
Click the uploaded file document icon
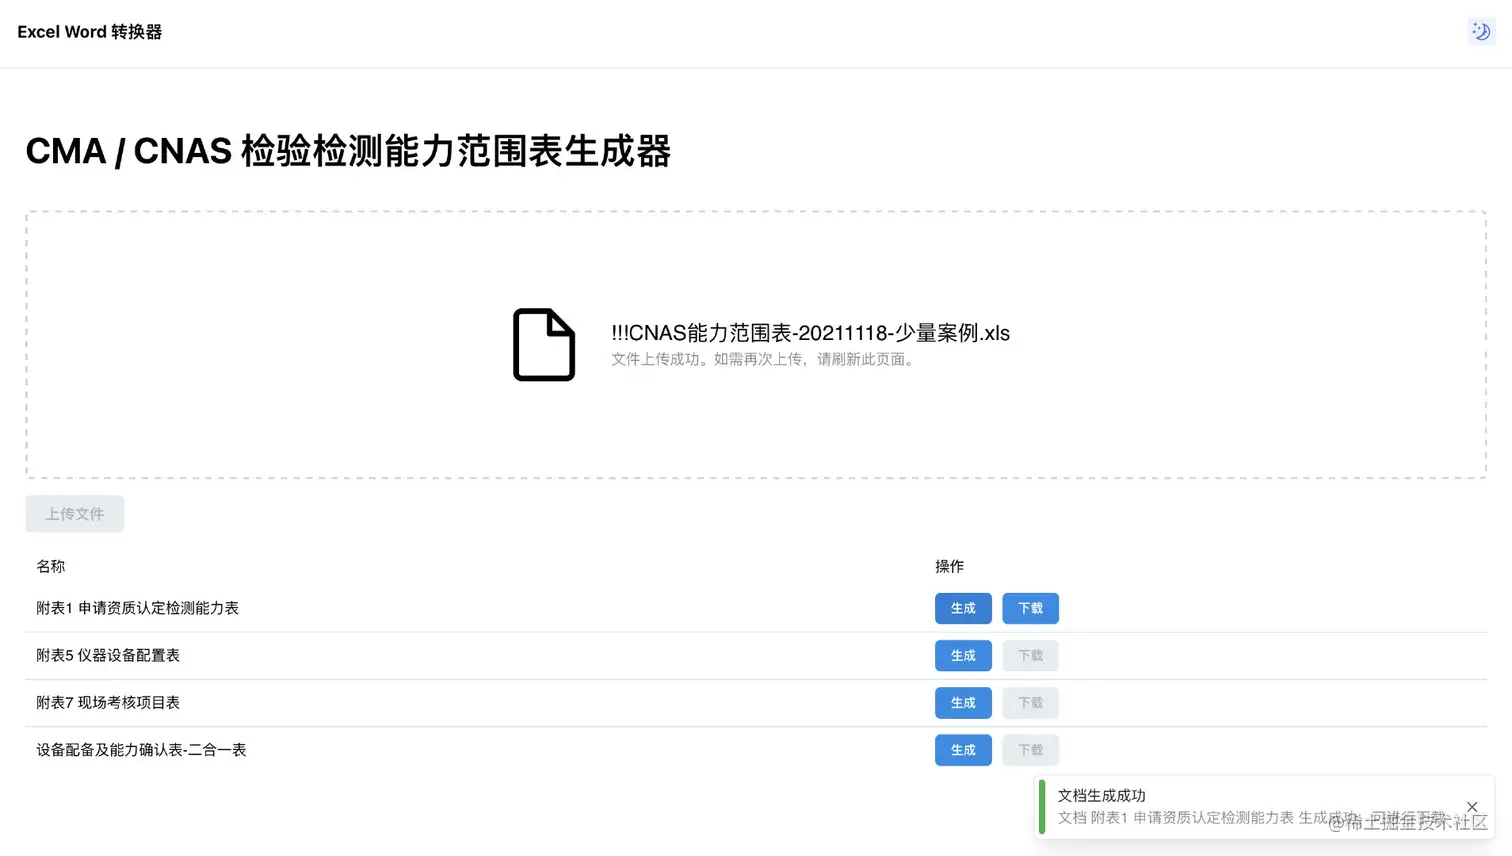click(544, 345)
